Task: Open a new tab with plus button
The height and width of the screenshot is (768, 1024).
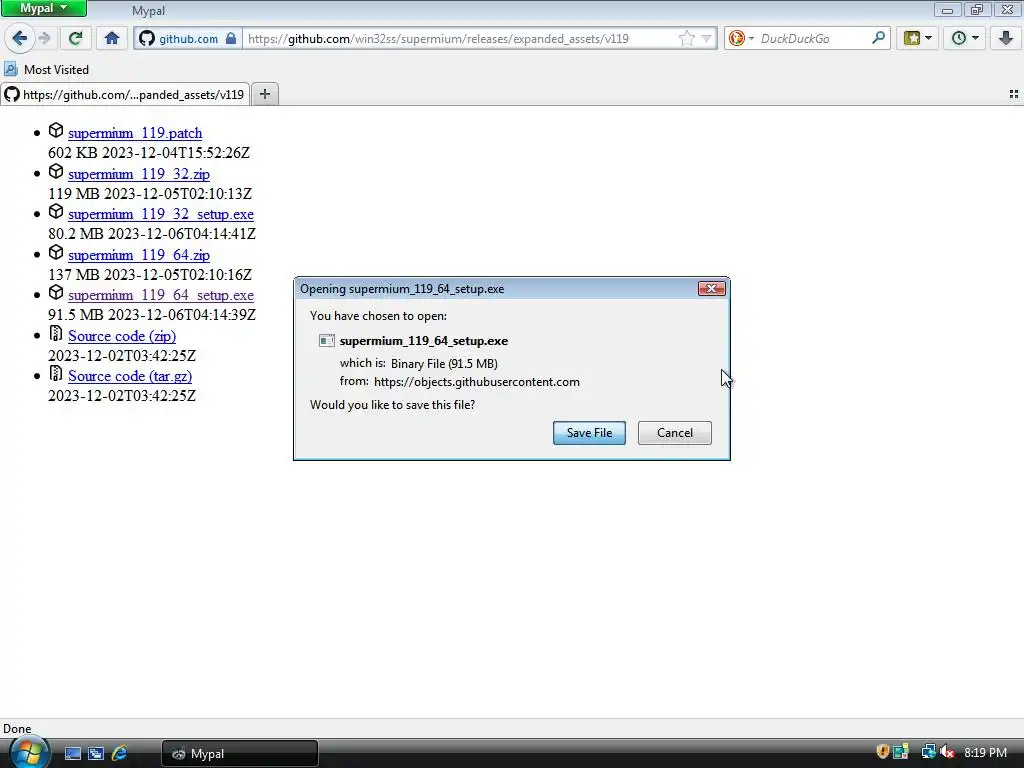Action: tap(264, 94)
